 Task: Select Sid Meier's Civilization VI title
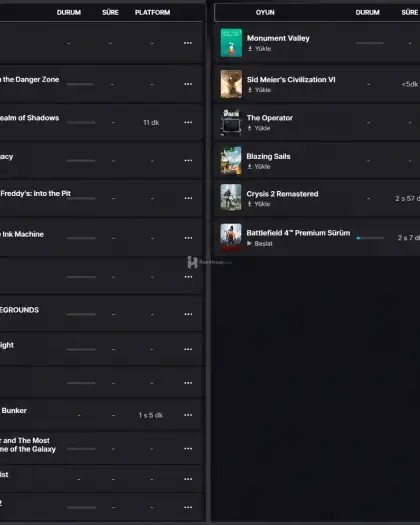[291, 80]
